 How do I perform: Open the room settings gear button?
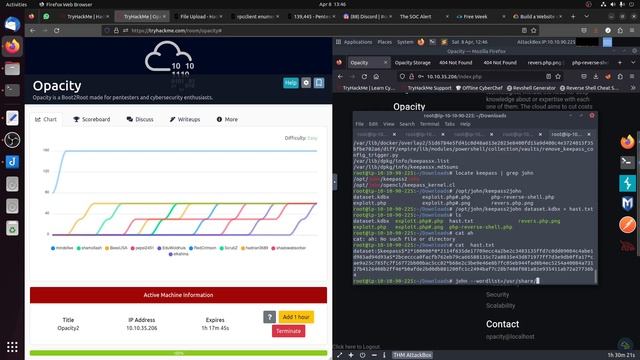point(306,83)
